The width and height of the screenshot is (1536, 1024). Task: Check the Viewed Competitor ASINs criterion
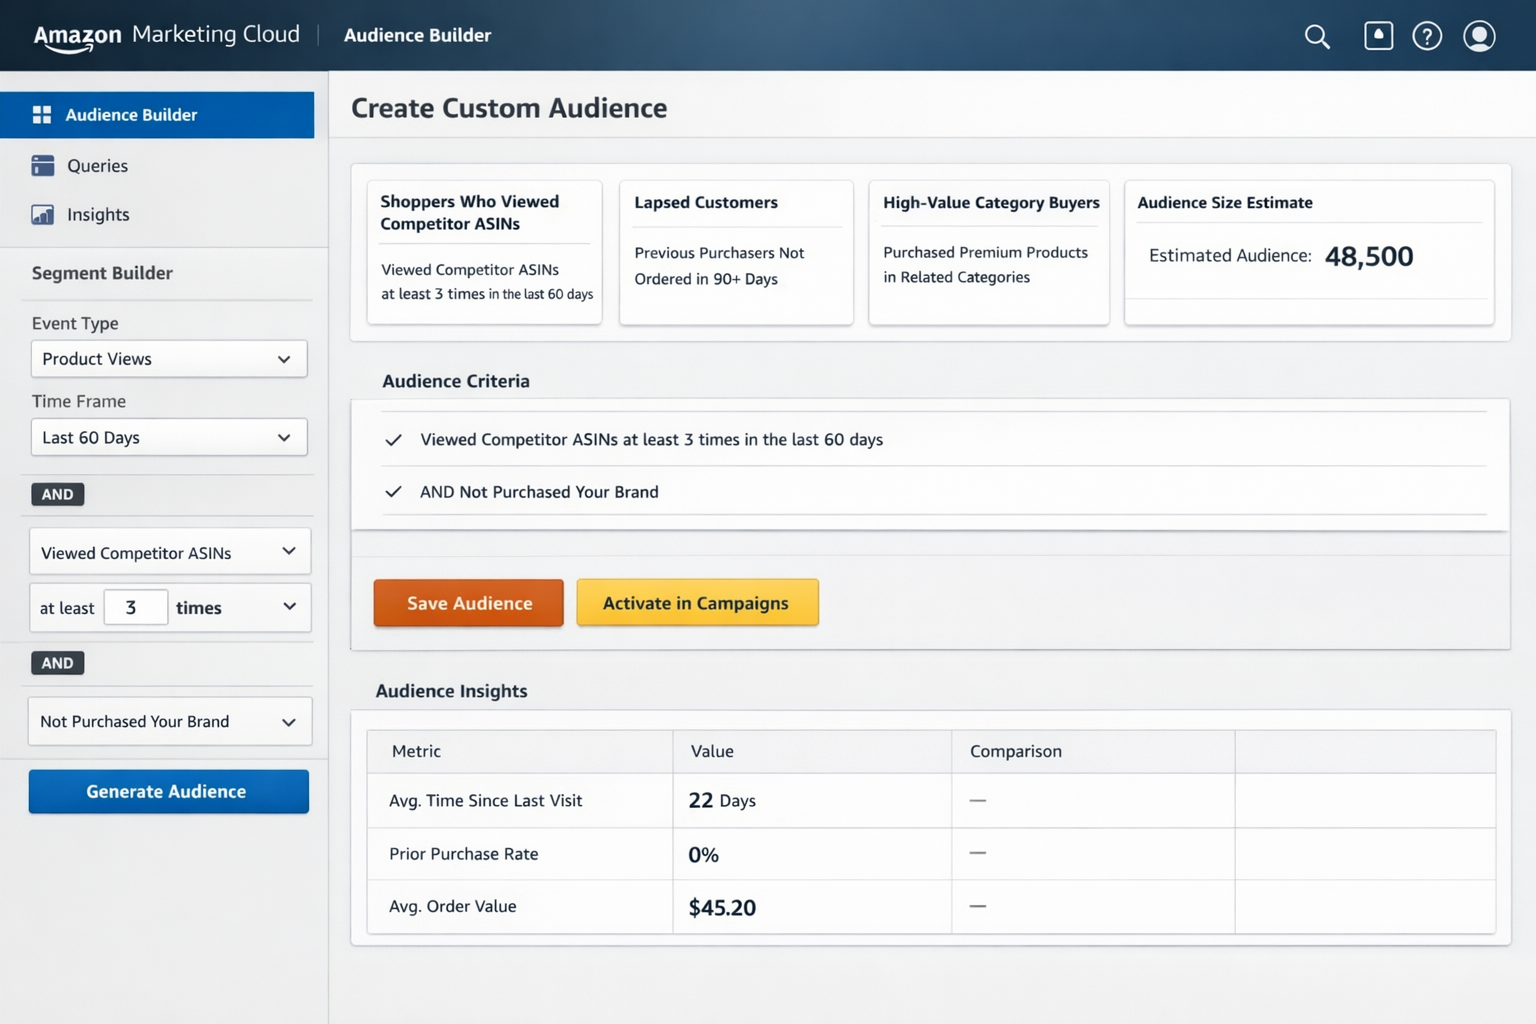393,440
